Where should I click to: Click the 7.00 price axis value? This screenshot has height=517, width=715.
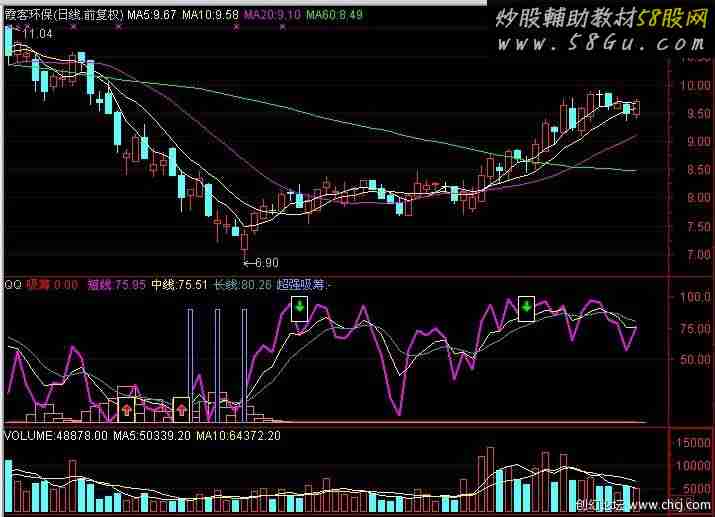point(699,254)
